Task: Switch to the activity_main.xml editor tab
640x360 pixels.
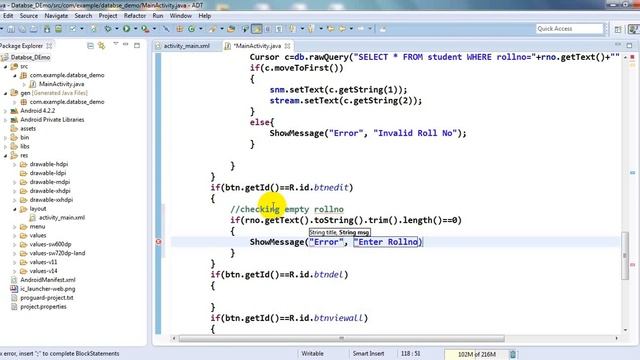Action: click(186, 46)
